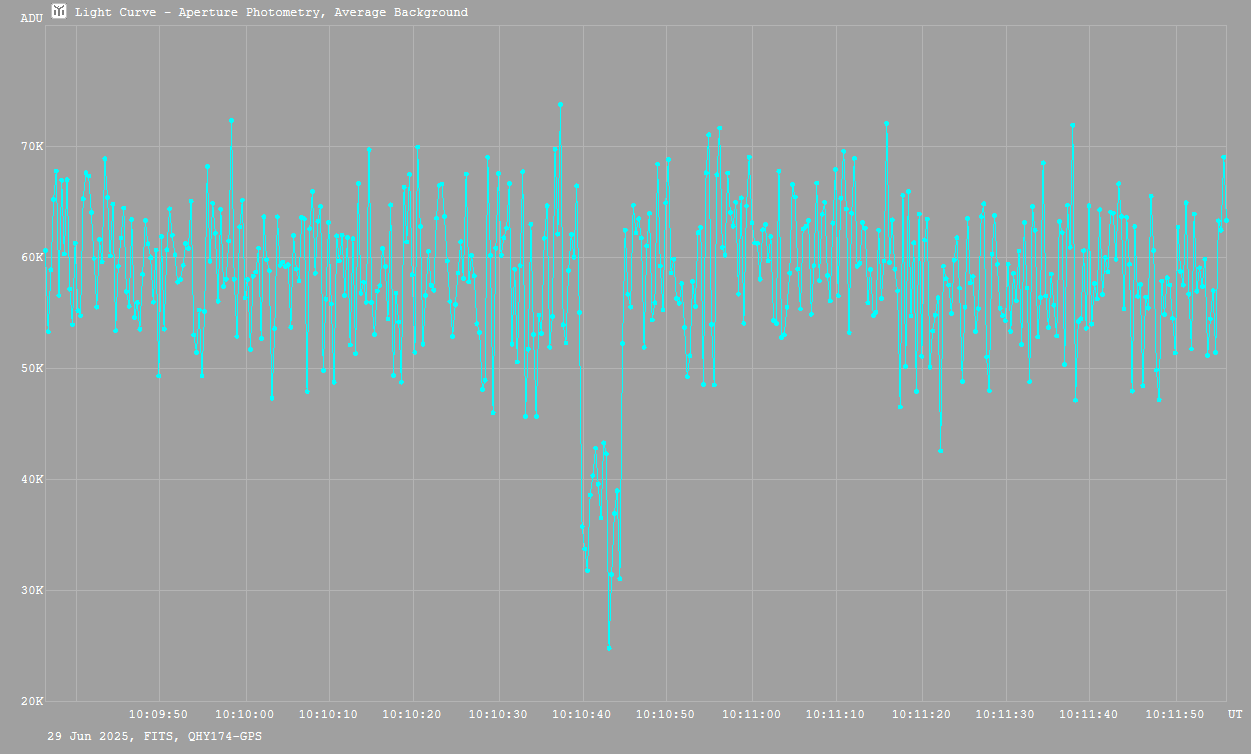This screenshot has height=754, width=1251.
Task: Click the 30K label on the vertical axis
Action: [x=32, y=591]
